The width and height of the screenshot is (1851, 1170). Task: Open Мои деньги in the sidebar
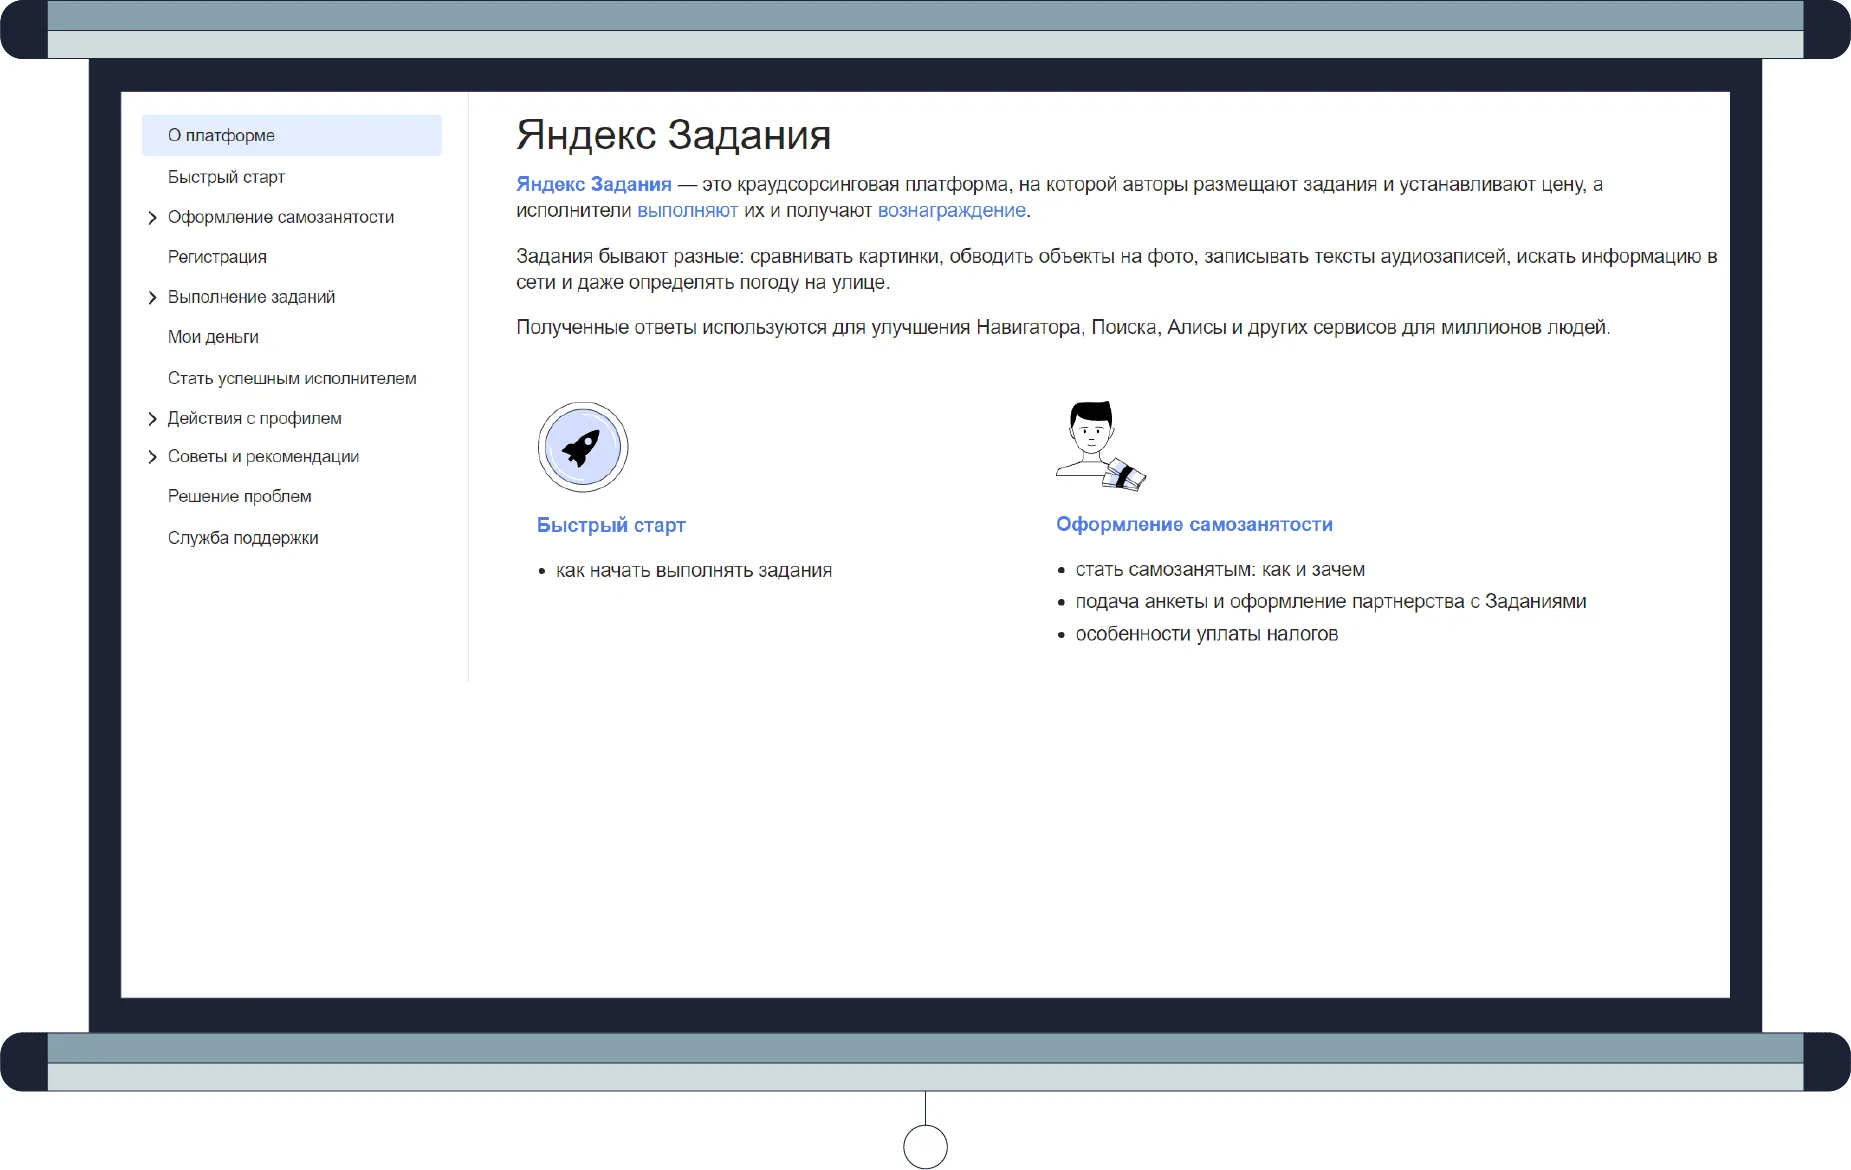(x=213, y=337)
